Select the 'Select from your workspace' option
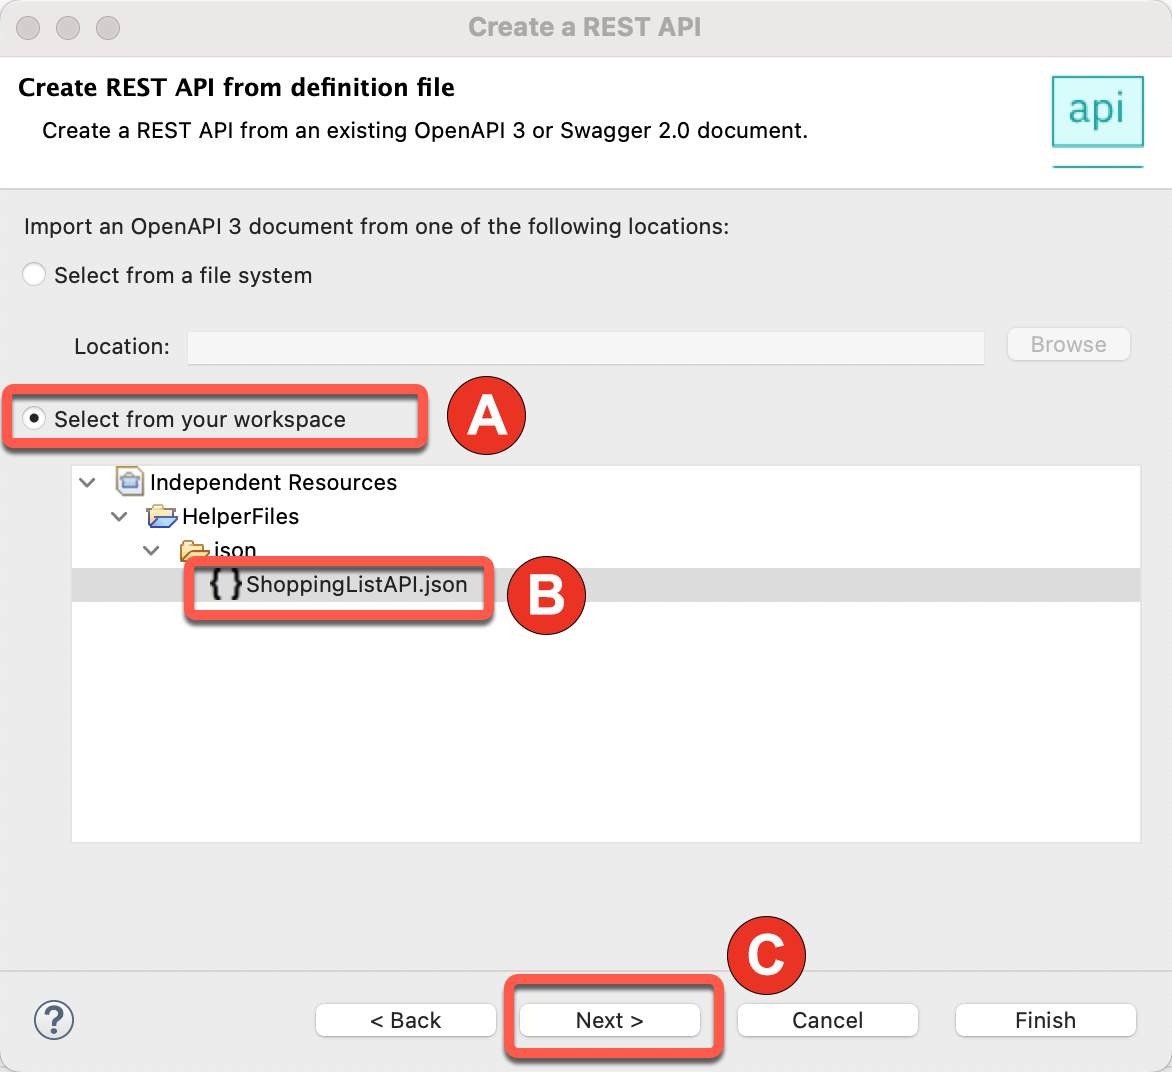1172x1072 pixels. pos(33,418)
